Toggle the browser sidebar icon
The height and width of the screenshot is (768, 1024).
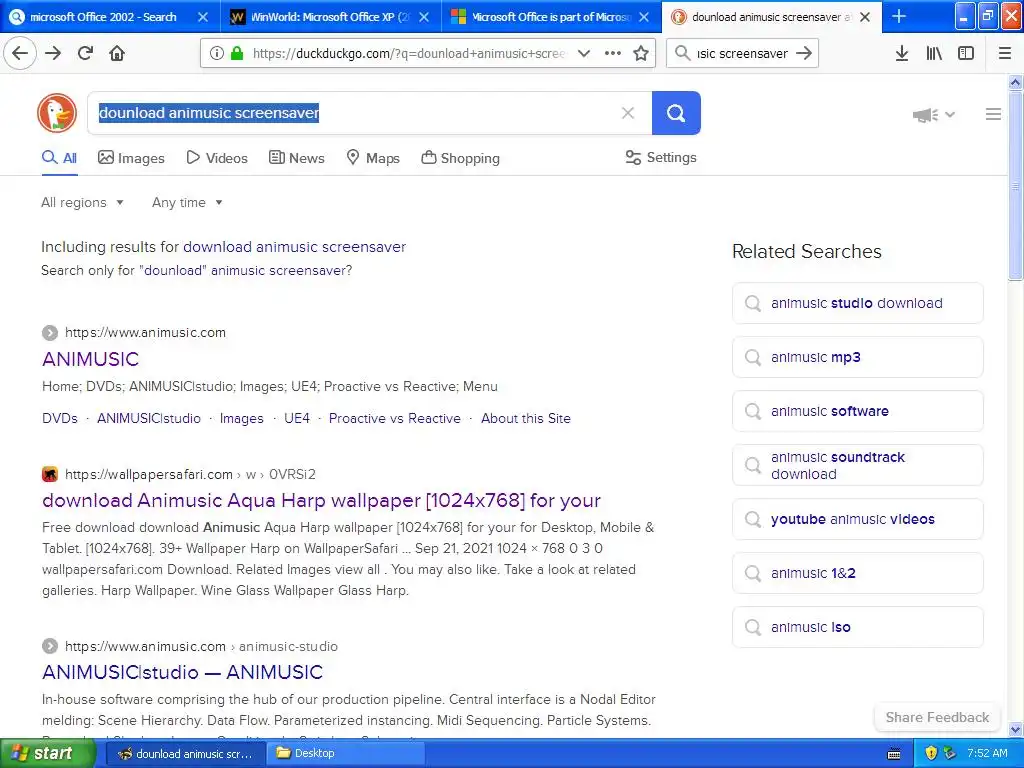[x=966, y=53]
